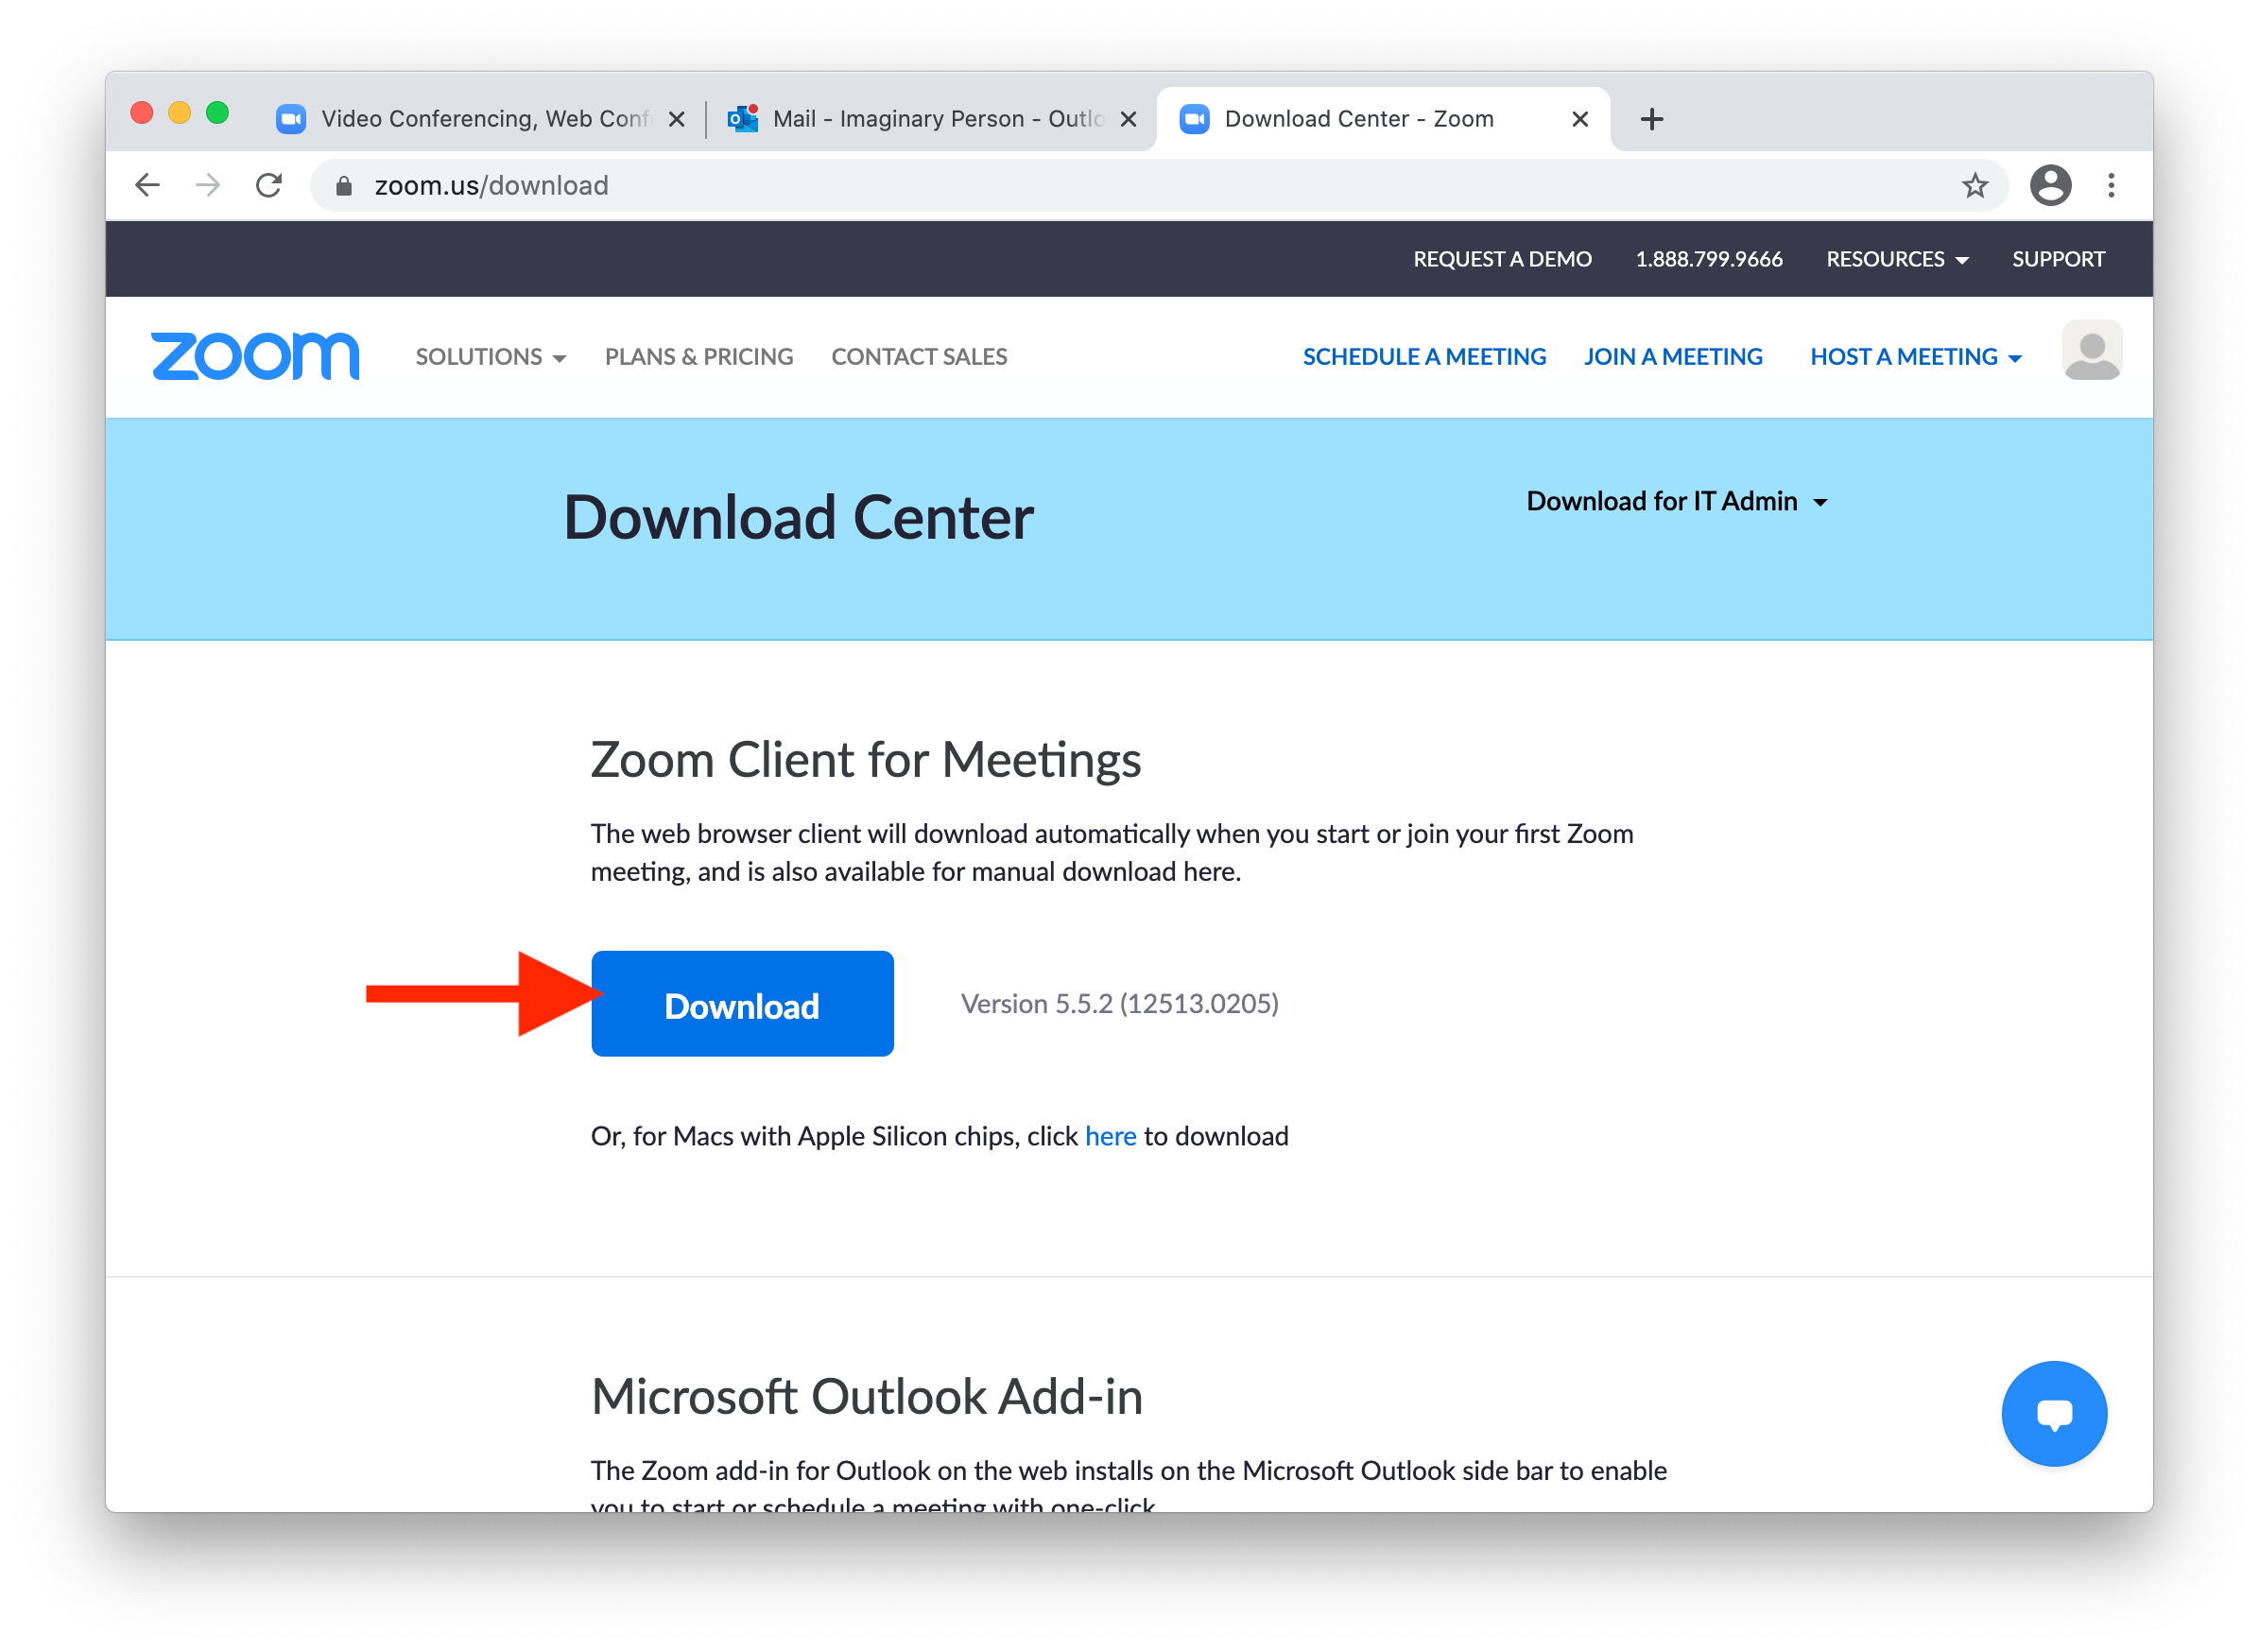Reload the current page
The height and width of the screenshot is (1652, 2259).
click(269, 185)
